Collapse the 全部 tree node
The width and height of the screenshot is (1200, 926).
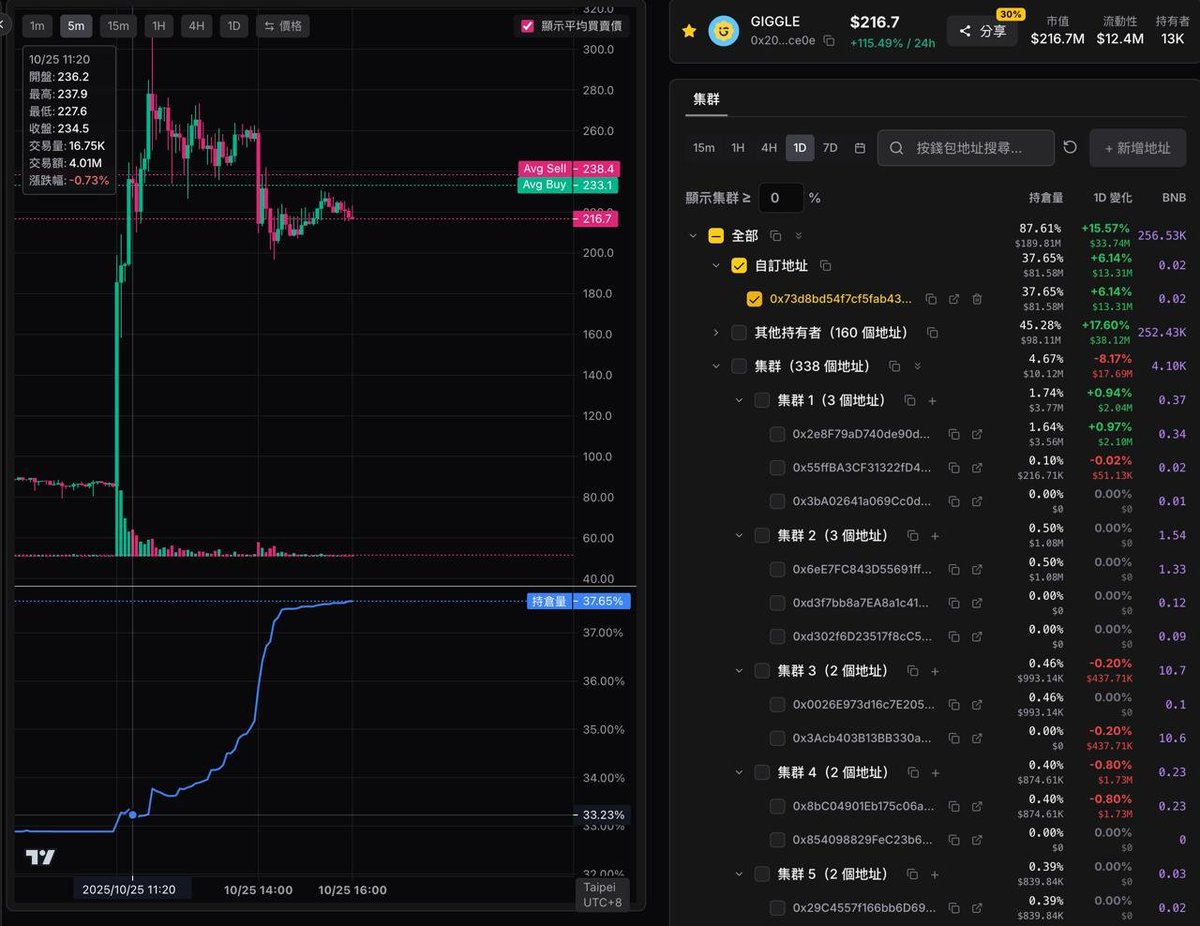(692, 236)
